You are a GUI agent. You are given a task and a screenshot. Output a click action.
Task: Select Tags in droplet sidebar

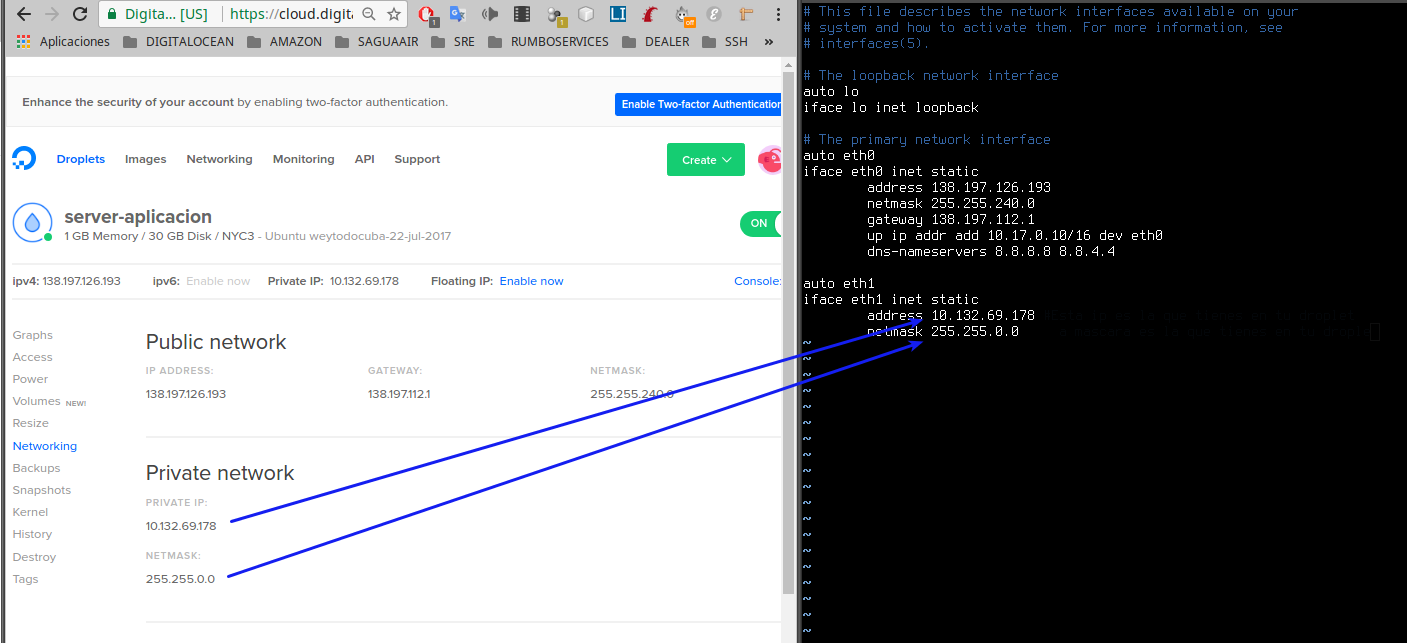point(26,579)
